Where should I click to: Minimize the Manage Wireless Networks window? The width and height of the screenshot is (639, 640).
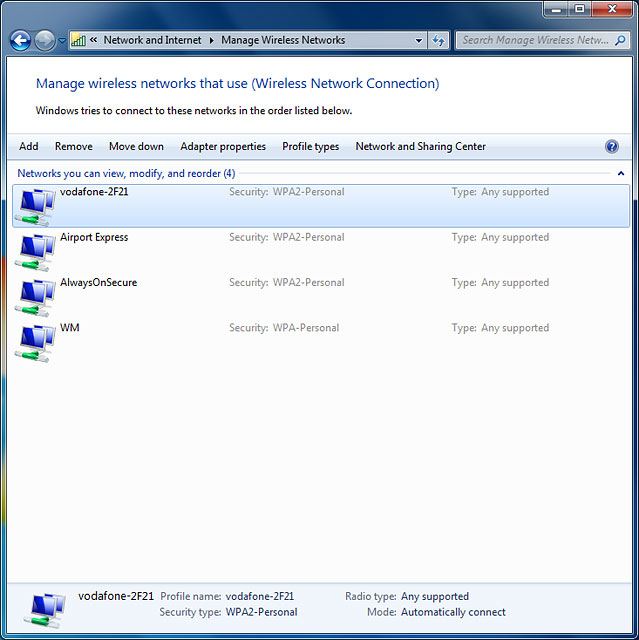pos(556,9)
